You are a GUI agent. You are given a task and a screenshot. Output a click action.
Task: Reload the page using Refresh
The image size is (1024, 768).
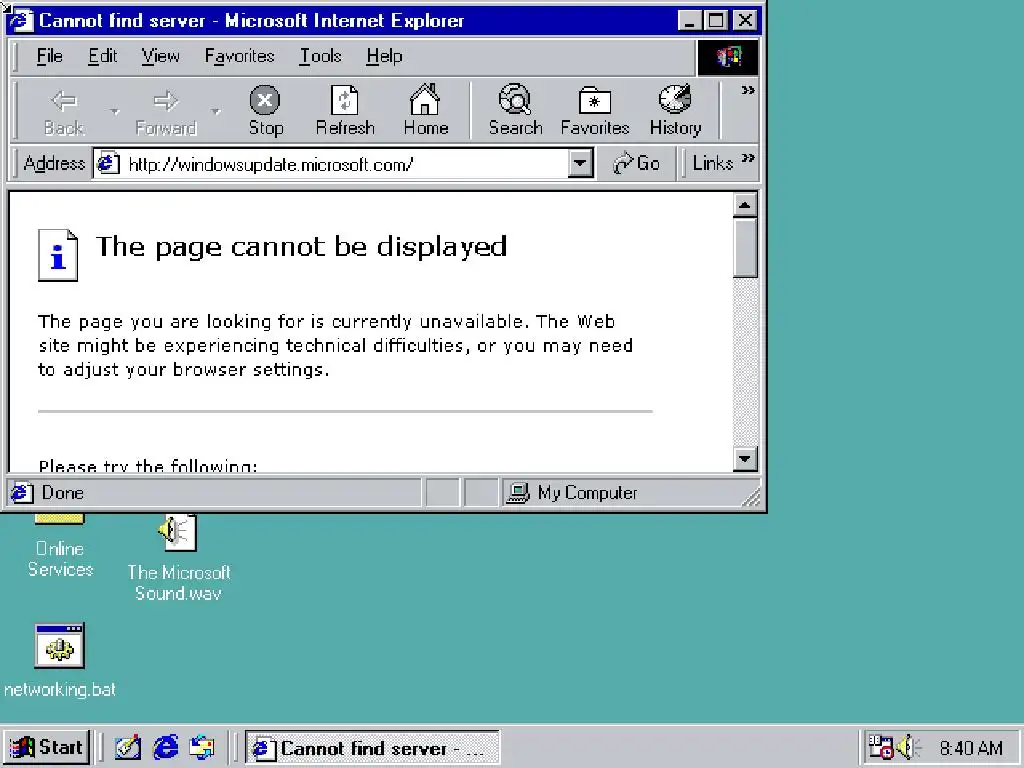coord(345,111)
